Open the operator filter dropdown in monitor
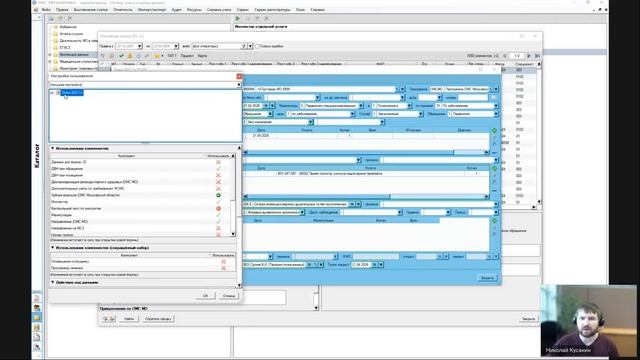The image size is (640, 360). 250,46
